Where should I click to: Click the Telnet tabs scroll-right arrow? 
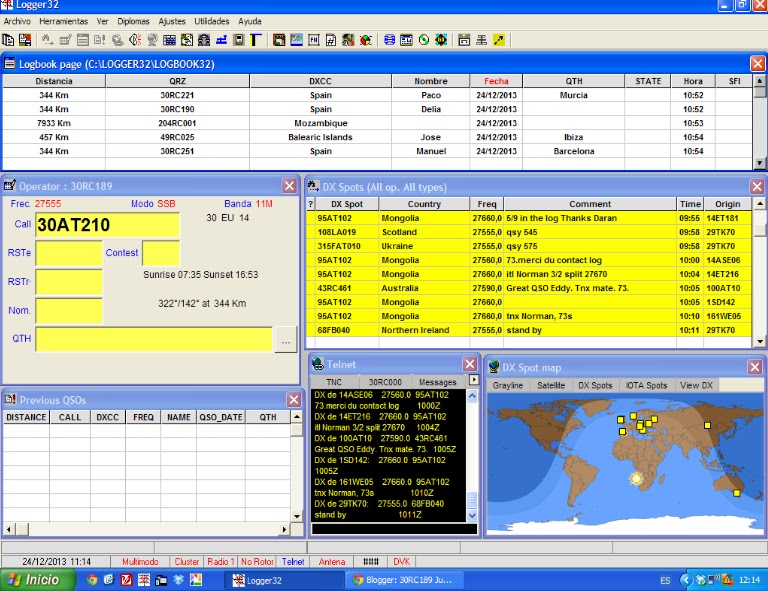point(474,379)
